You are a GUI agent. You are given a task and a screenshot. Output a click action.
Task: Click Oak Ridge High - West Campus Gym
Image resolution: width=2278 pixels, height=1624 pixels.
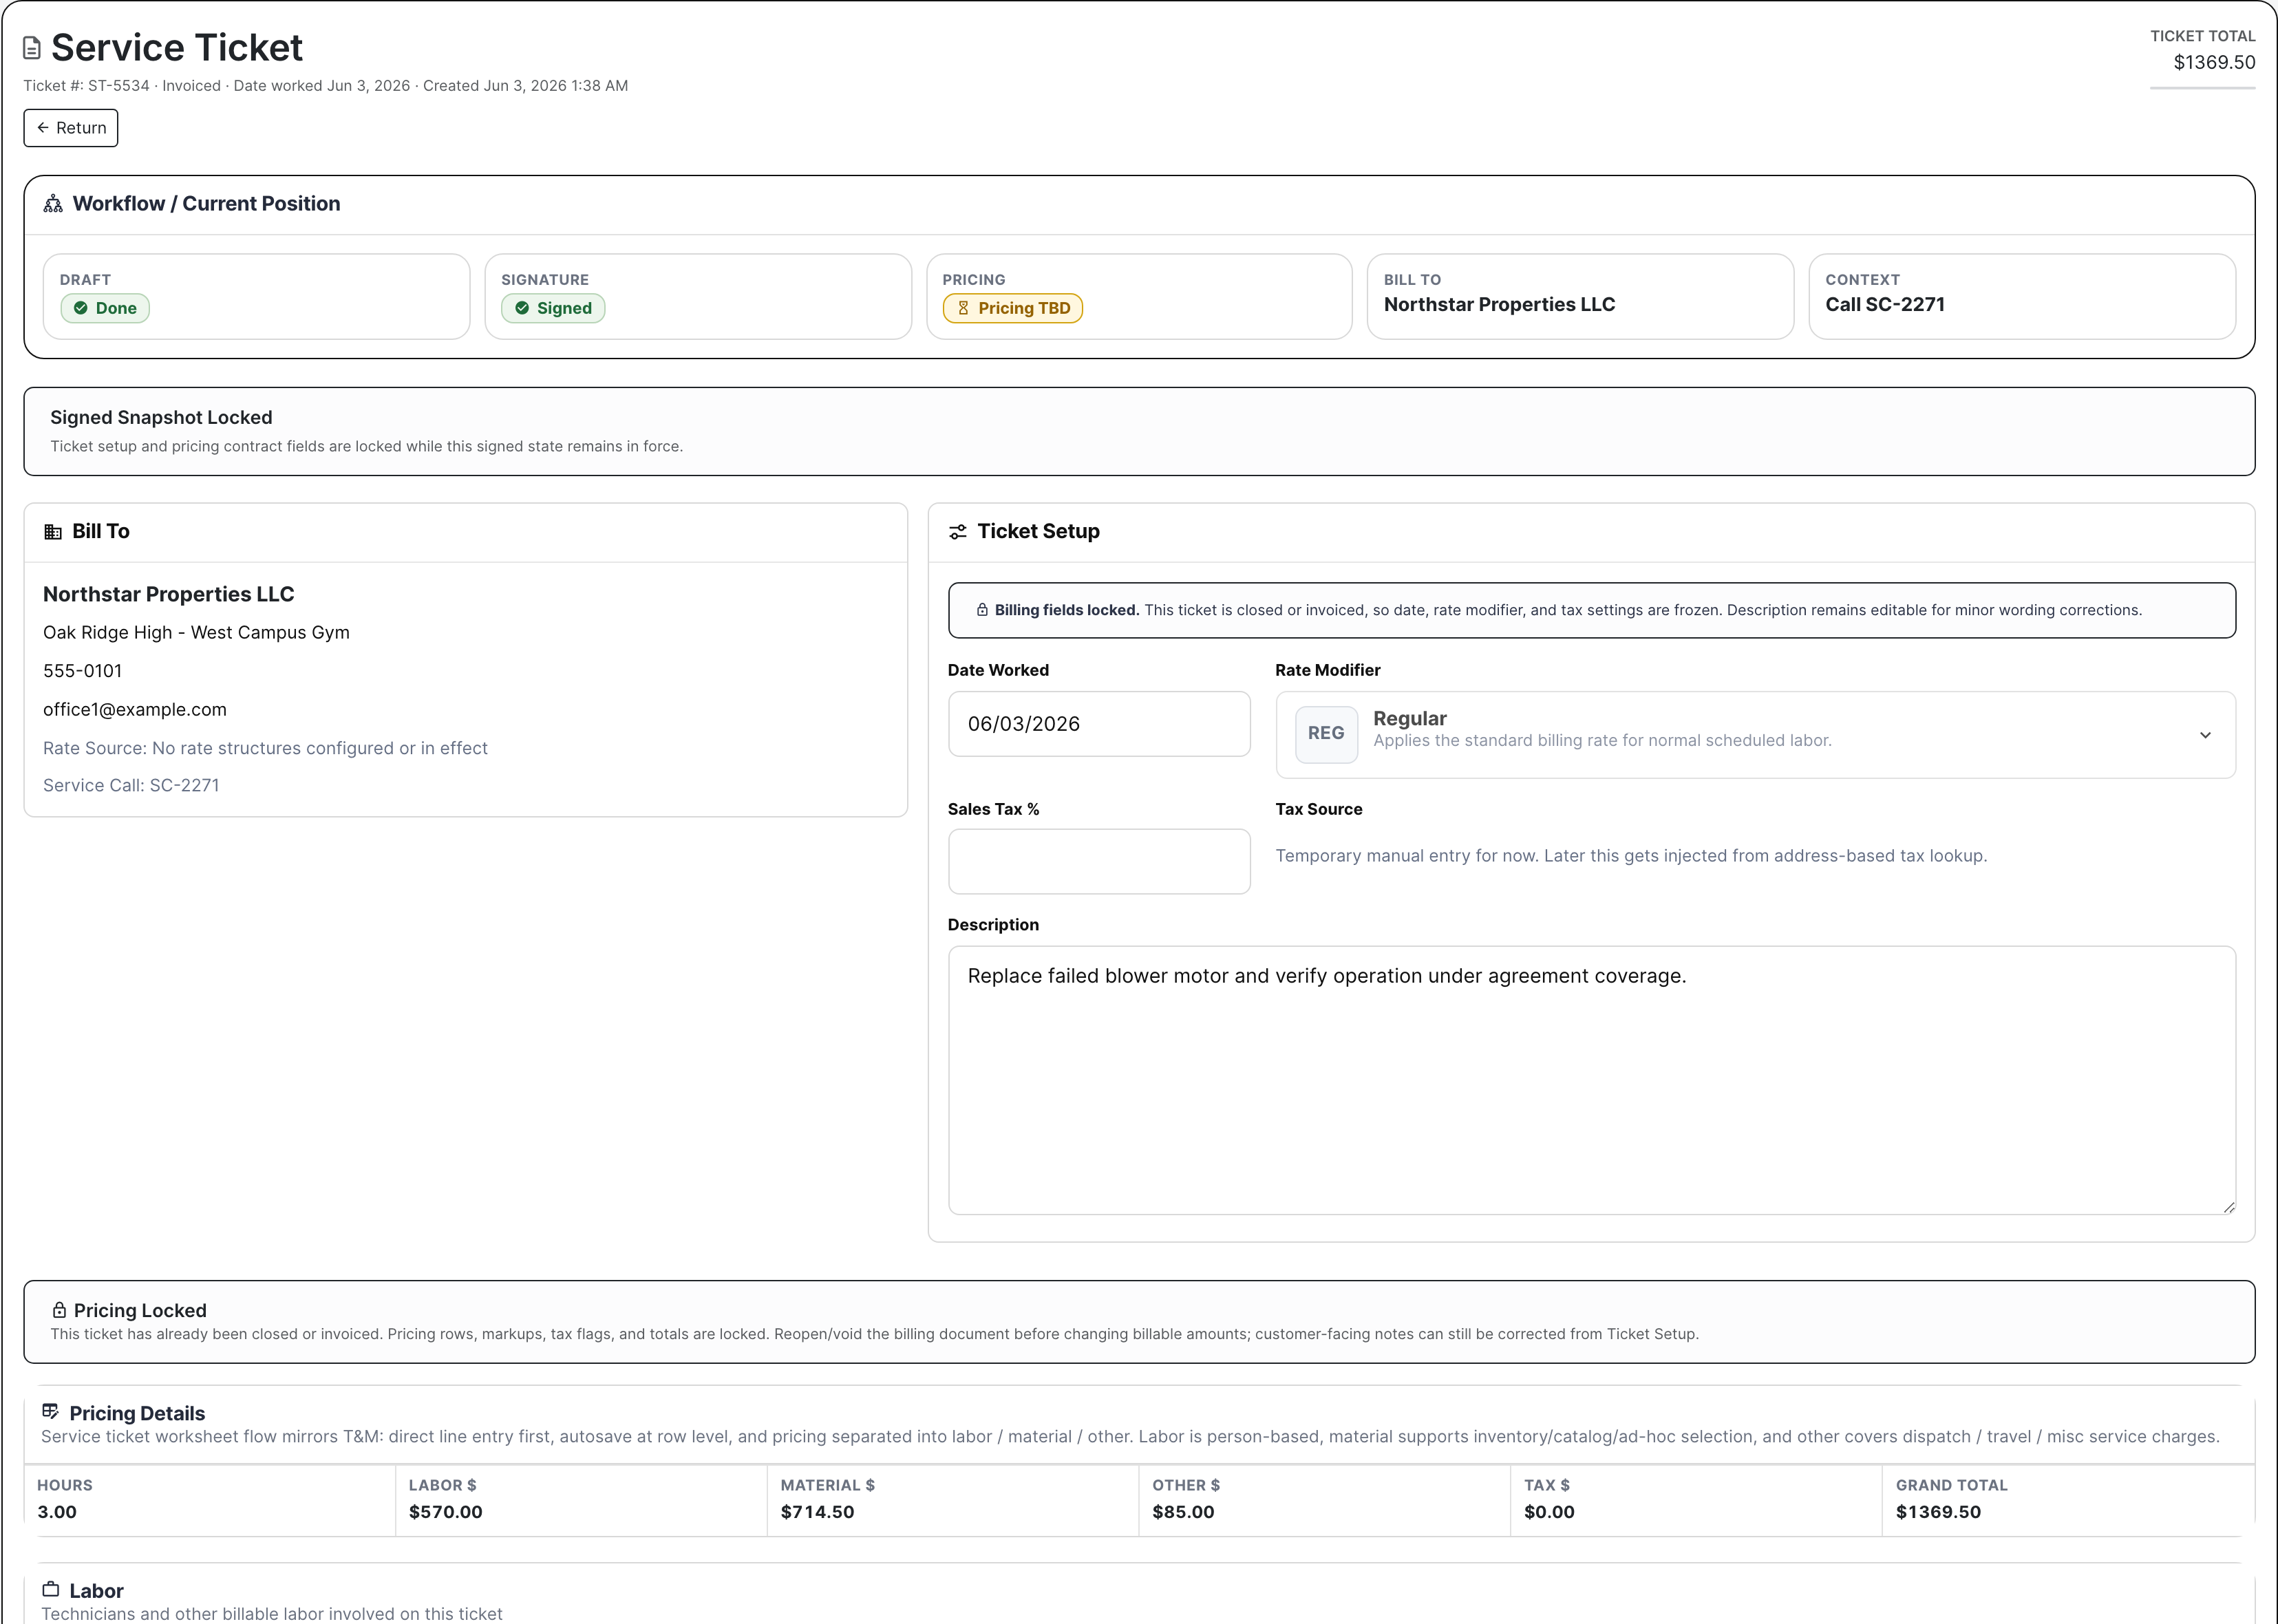(x=196, y=632)
